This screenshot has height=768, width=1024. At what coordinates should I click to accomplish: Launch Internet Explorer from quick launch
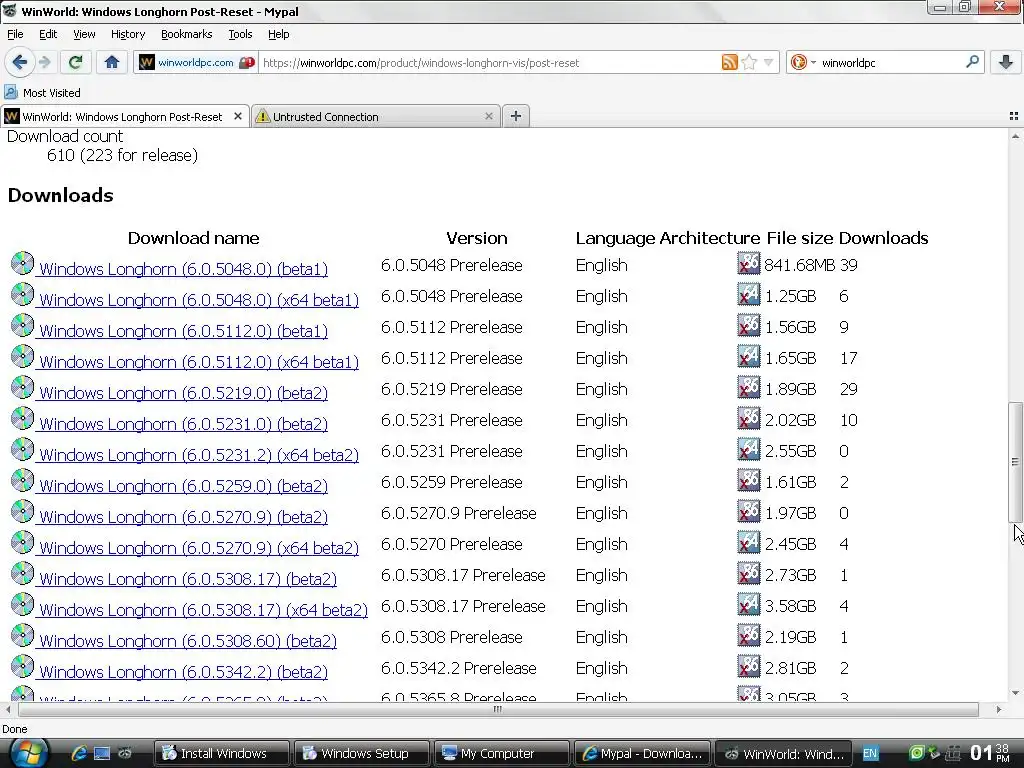click(80, 753)
